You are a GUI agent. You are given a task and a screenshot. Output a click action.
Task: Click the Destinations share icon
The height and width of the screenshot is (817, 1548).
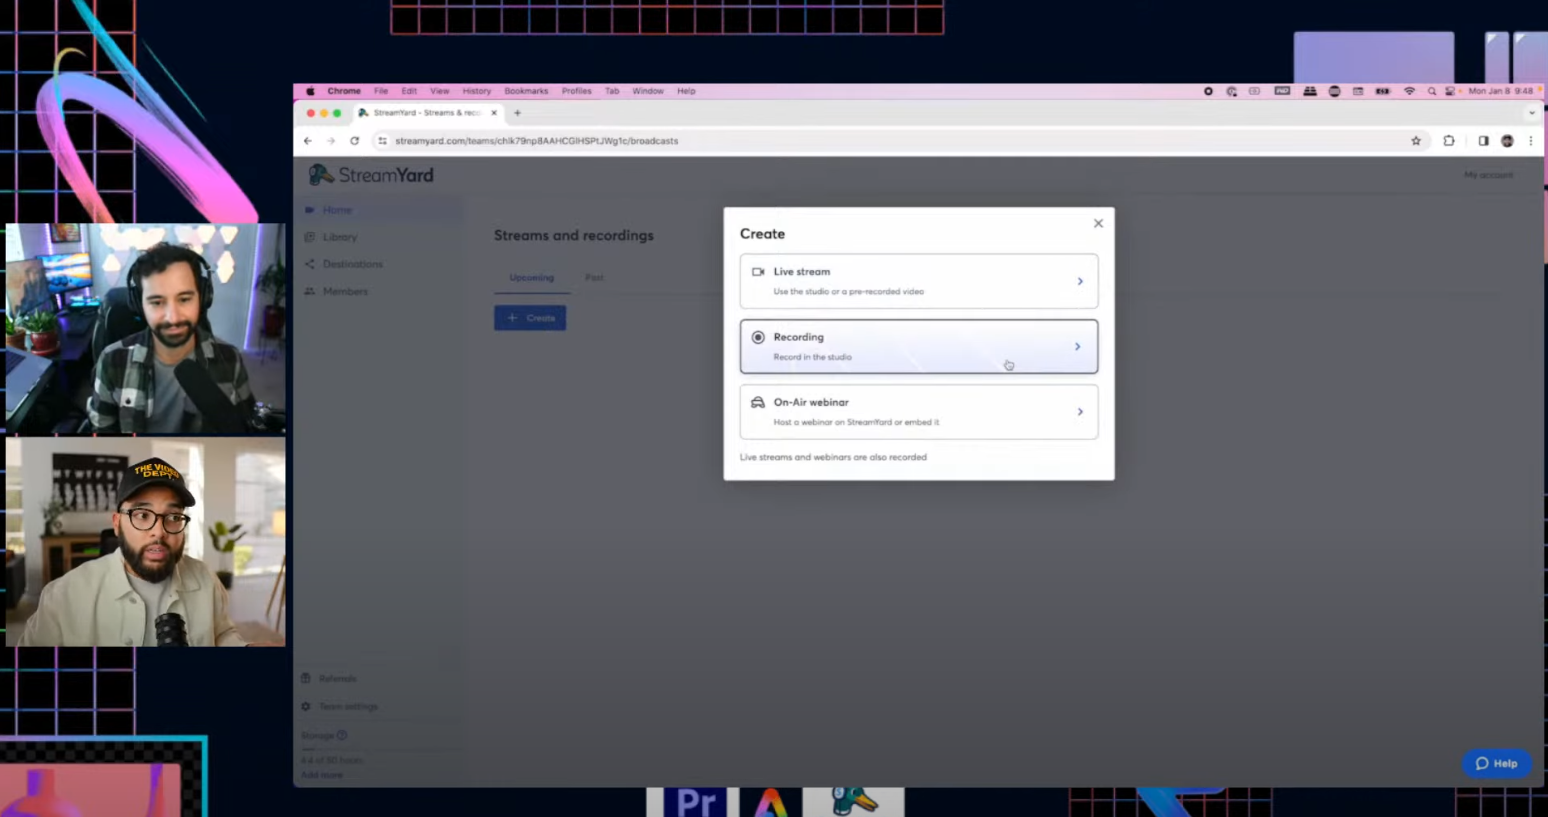pyautogui.click(x=309, y=264)
